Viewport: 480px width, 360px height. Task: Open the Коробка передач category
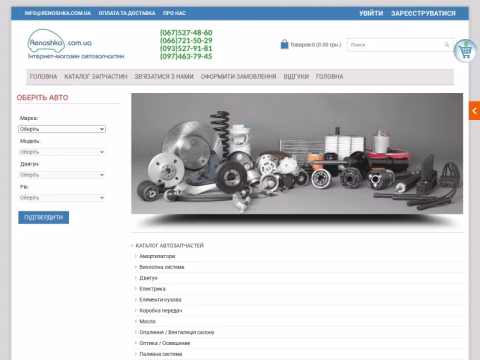pos(161,310)
